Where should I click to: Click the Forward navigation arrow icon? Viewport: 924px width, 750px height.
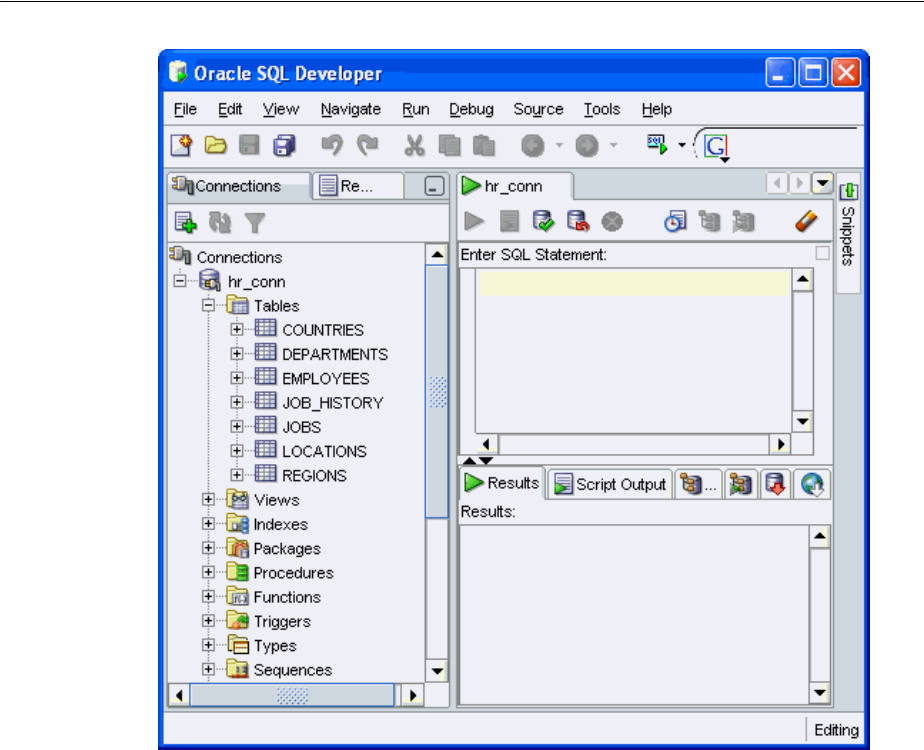(x=587, y=146)
